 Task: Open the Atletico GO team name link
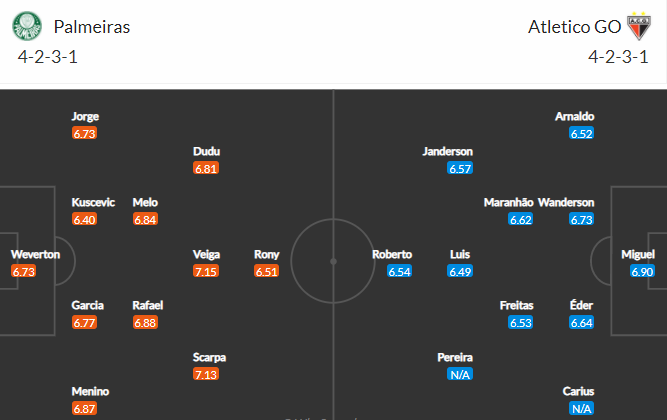pos(574,27)
